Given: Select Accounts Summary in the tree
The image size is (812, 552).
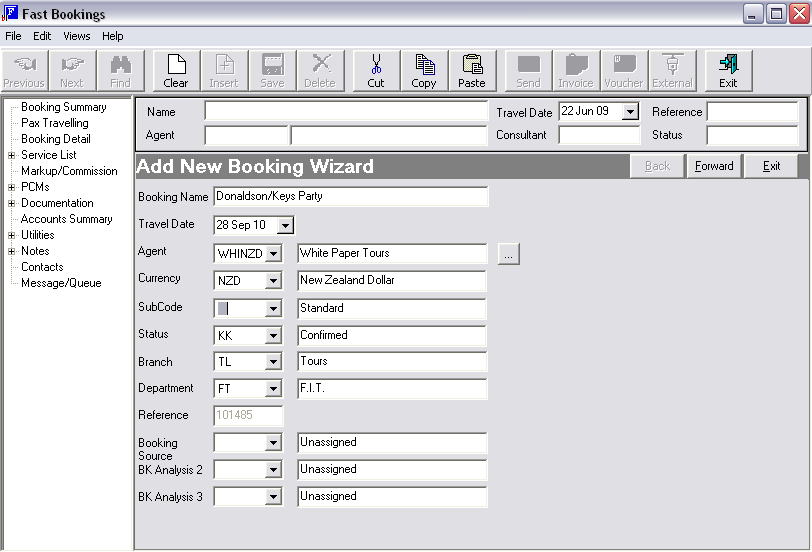Looking at the screenshot, I should [x=67, y=220].
